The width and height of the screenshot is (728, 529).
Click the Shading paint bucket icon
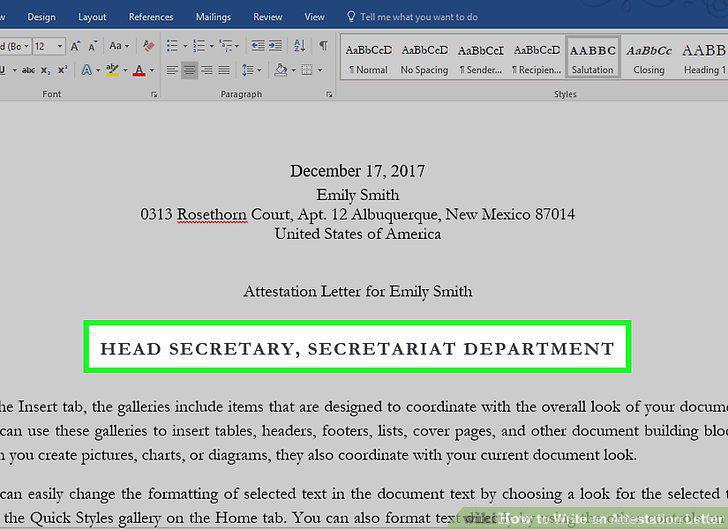pyautogui.click(x=280, y=70)
